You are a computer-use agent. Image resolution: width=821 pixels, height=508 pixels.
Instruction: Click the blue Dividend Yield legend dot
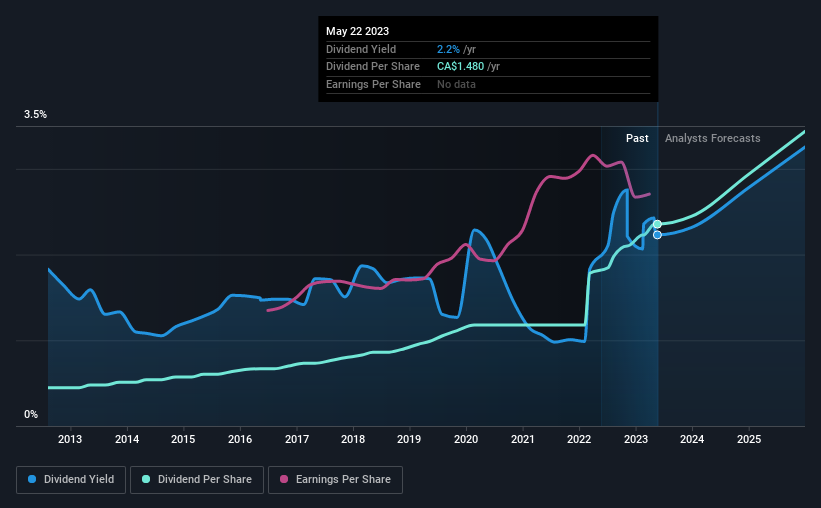pos(32,479)
